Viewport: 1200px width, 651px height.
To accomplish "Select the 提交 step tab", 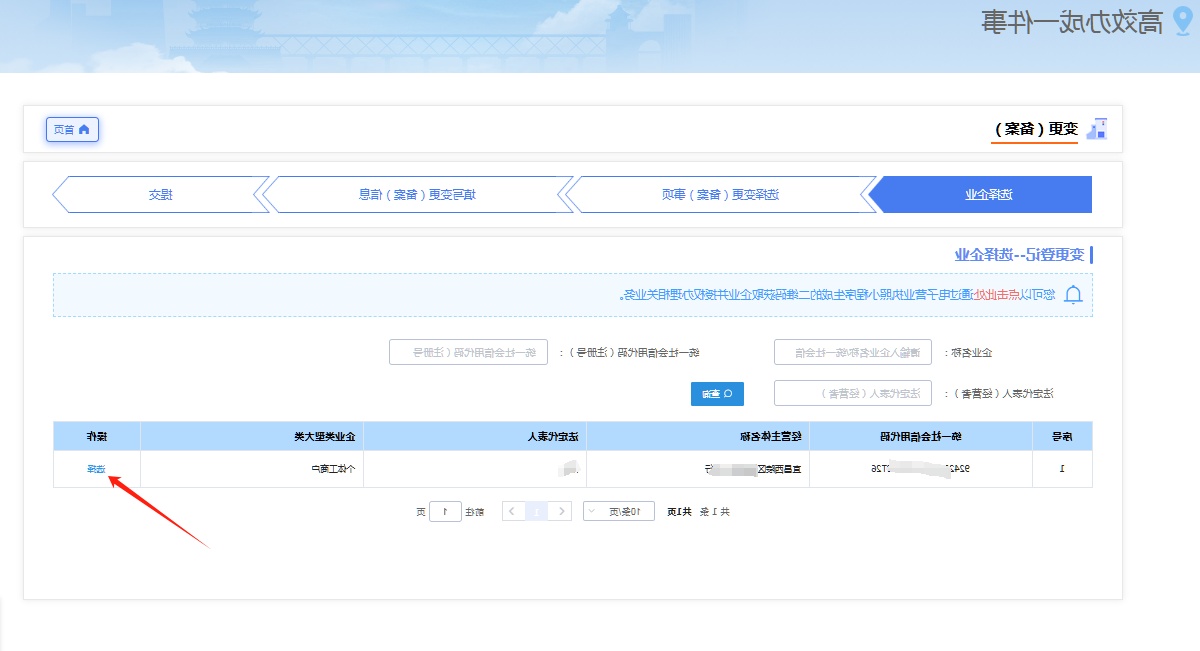I will tap(160, 194).
